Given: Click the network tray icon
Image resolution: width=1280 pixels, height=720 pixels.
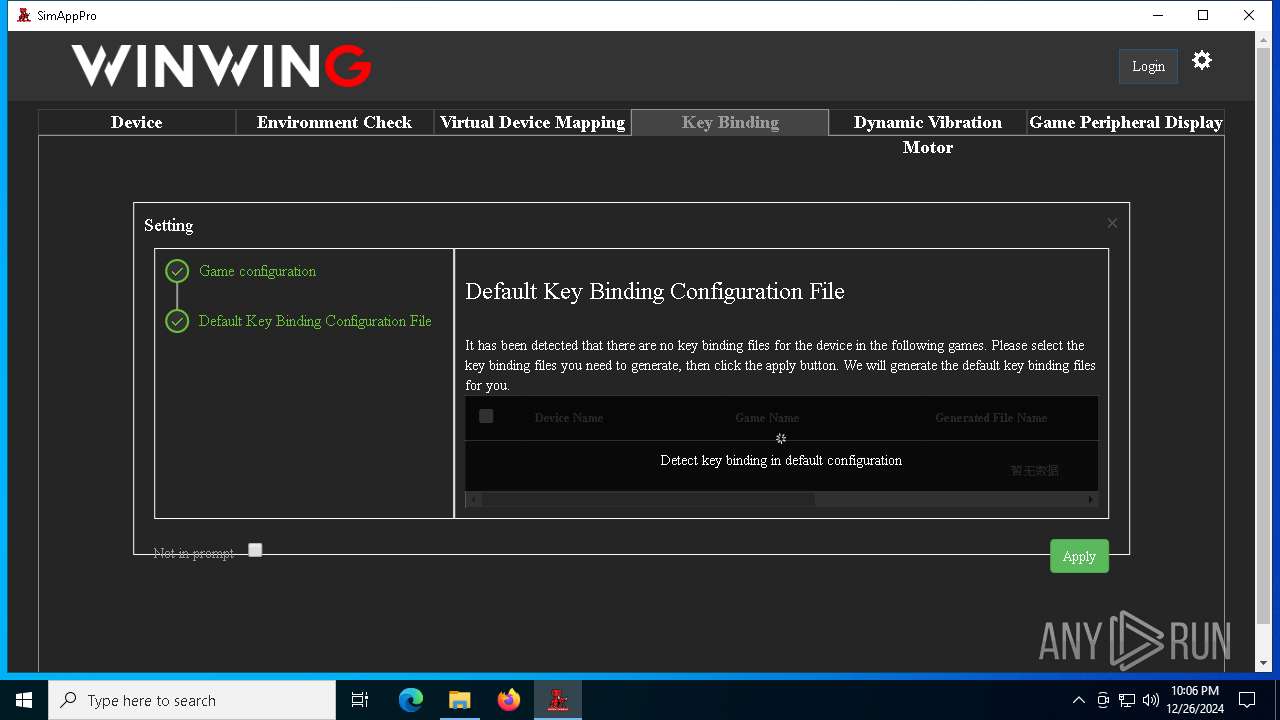Looking at the screenshot, I should click(x=1127, y=700).
